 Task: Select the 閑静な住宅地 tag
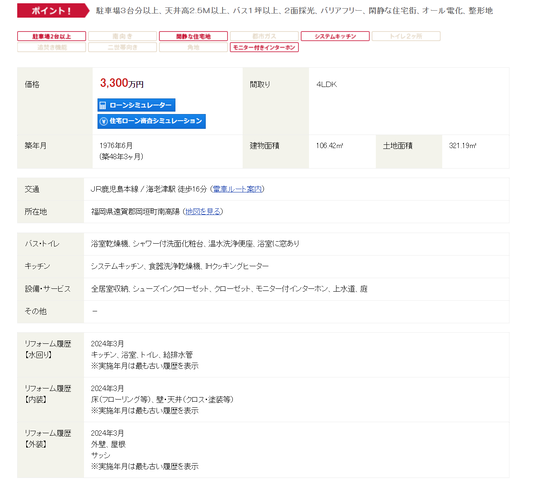coord(193,36)
